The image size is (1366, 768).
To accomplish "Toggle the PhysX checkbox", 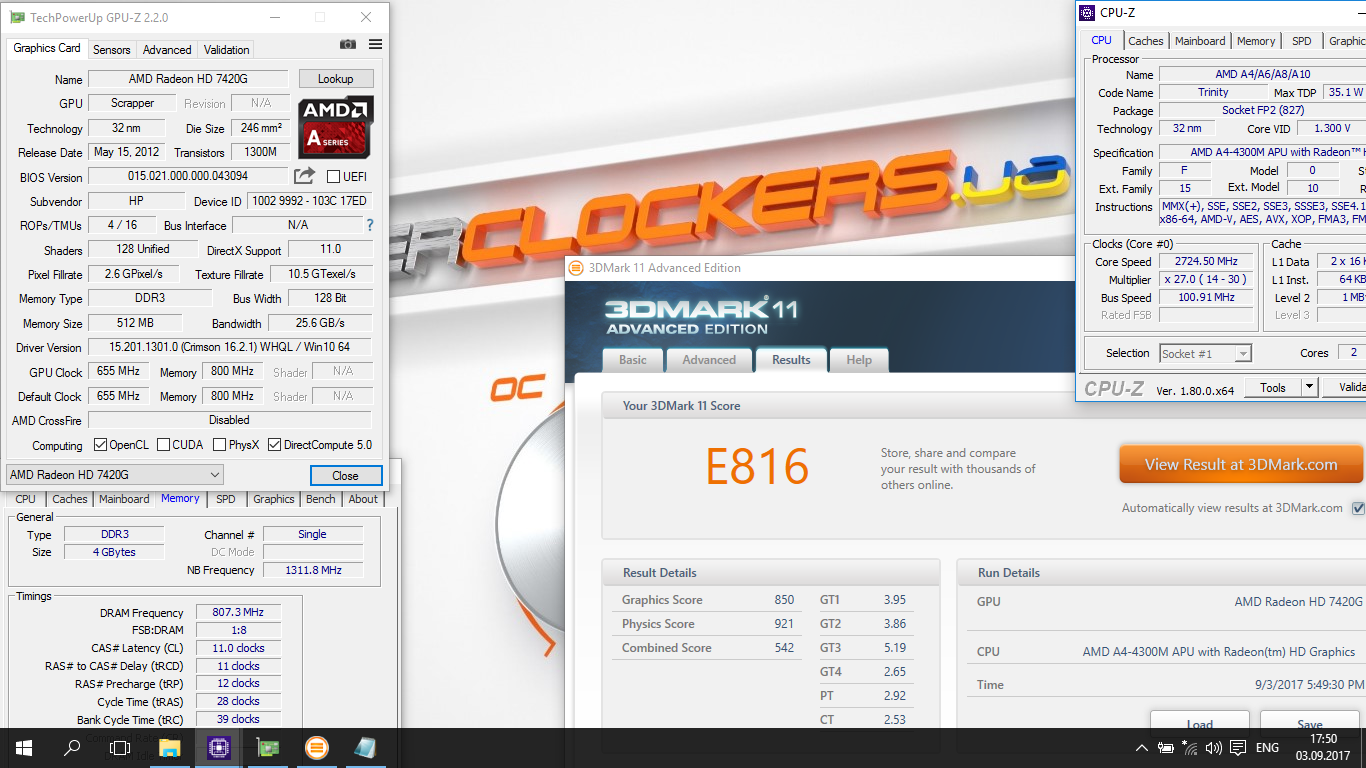I will click(219, 445).
